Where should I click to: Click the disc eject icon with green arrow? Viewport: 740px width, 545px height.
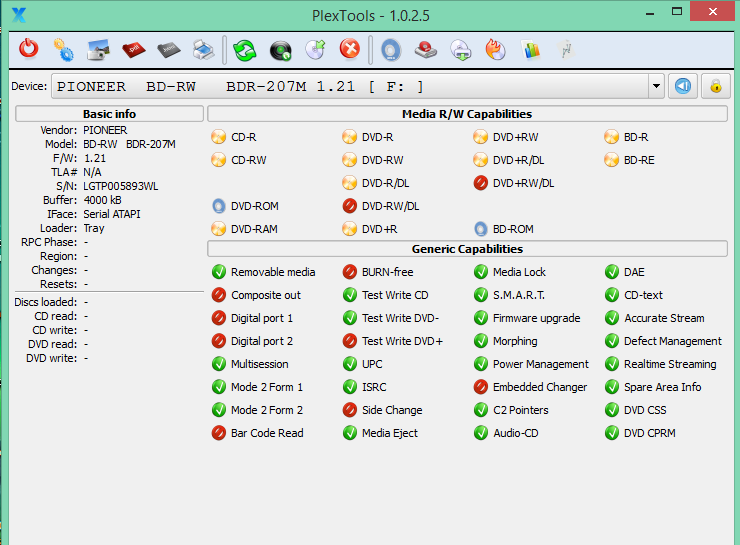tap(315, 50)
